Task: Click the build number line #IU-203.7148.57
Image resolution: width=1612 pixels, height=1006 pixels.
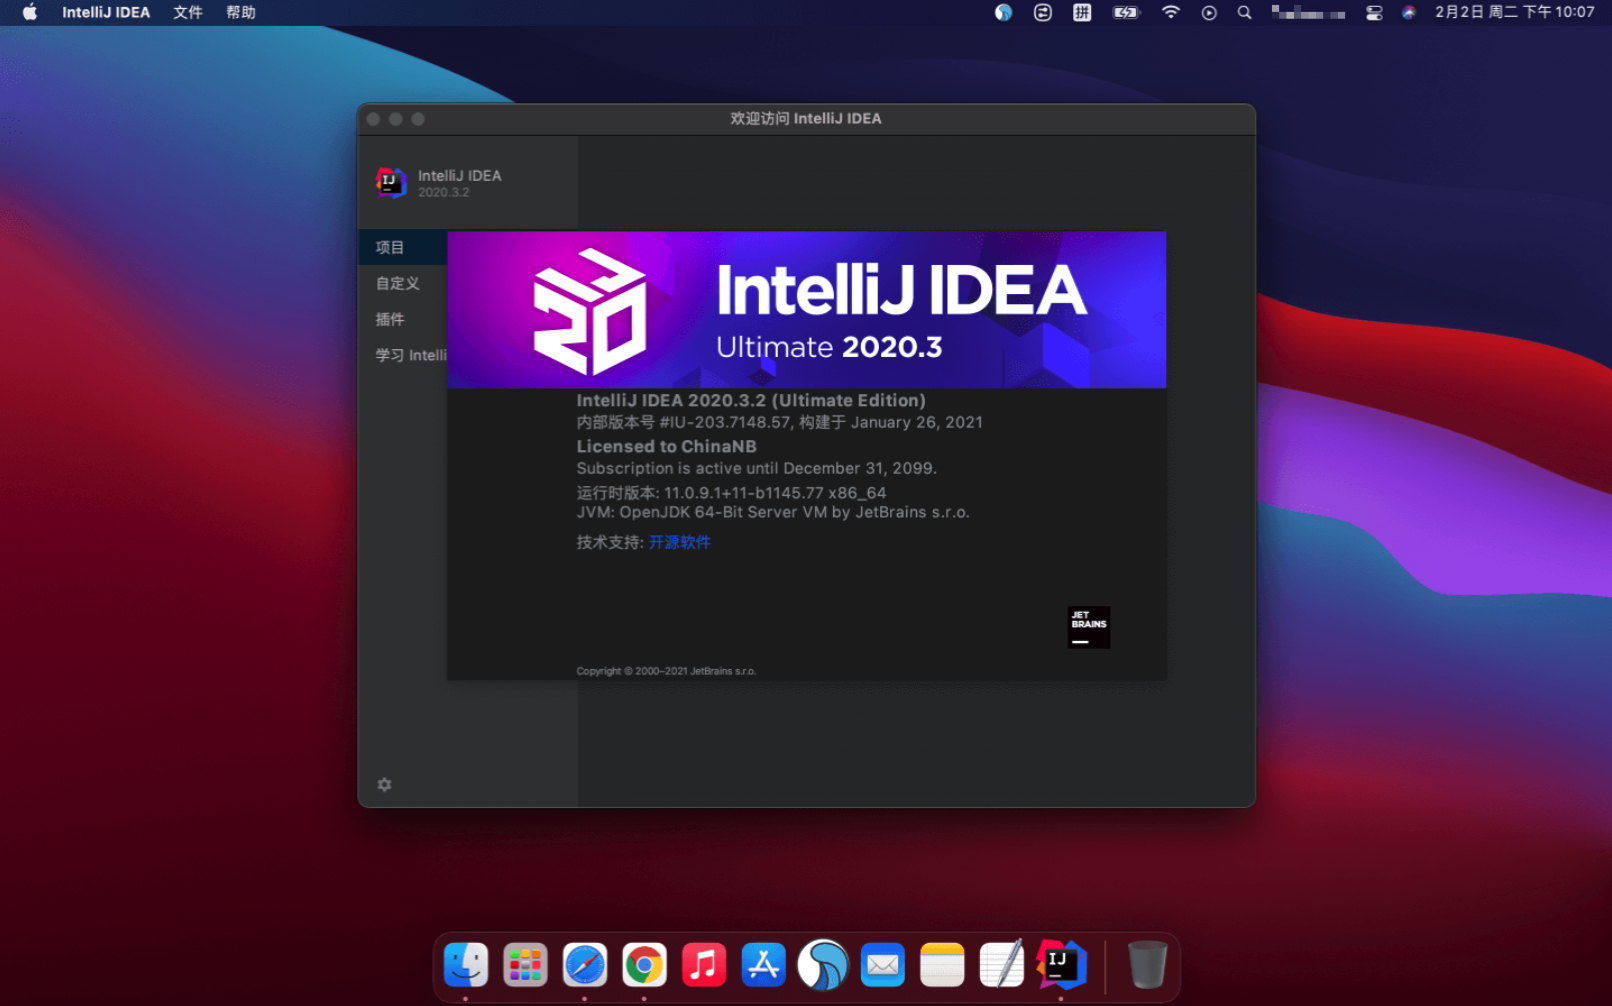Action: [x=780, y=422]
